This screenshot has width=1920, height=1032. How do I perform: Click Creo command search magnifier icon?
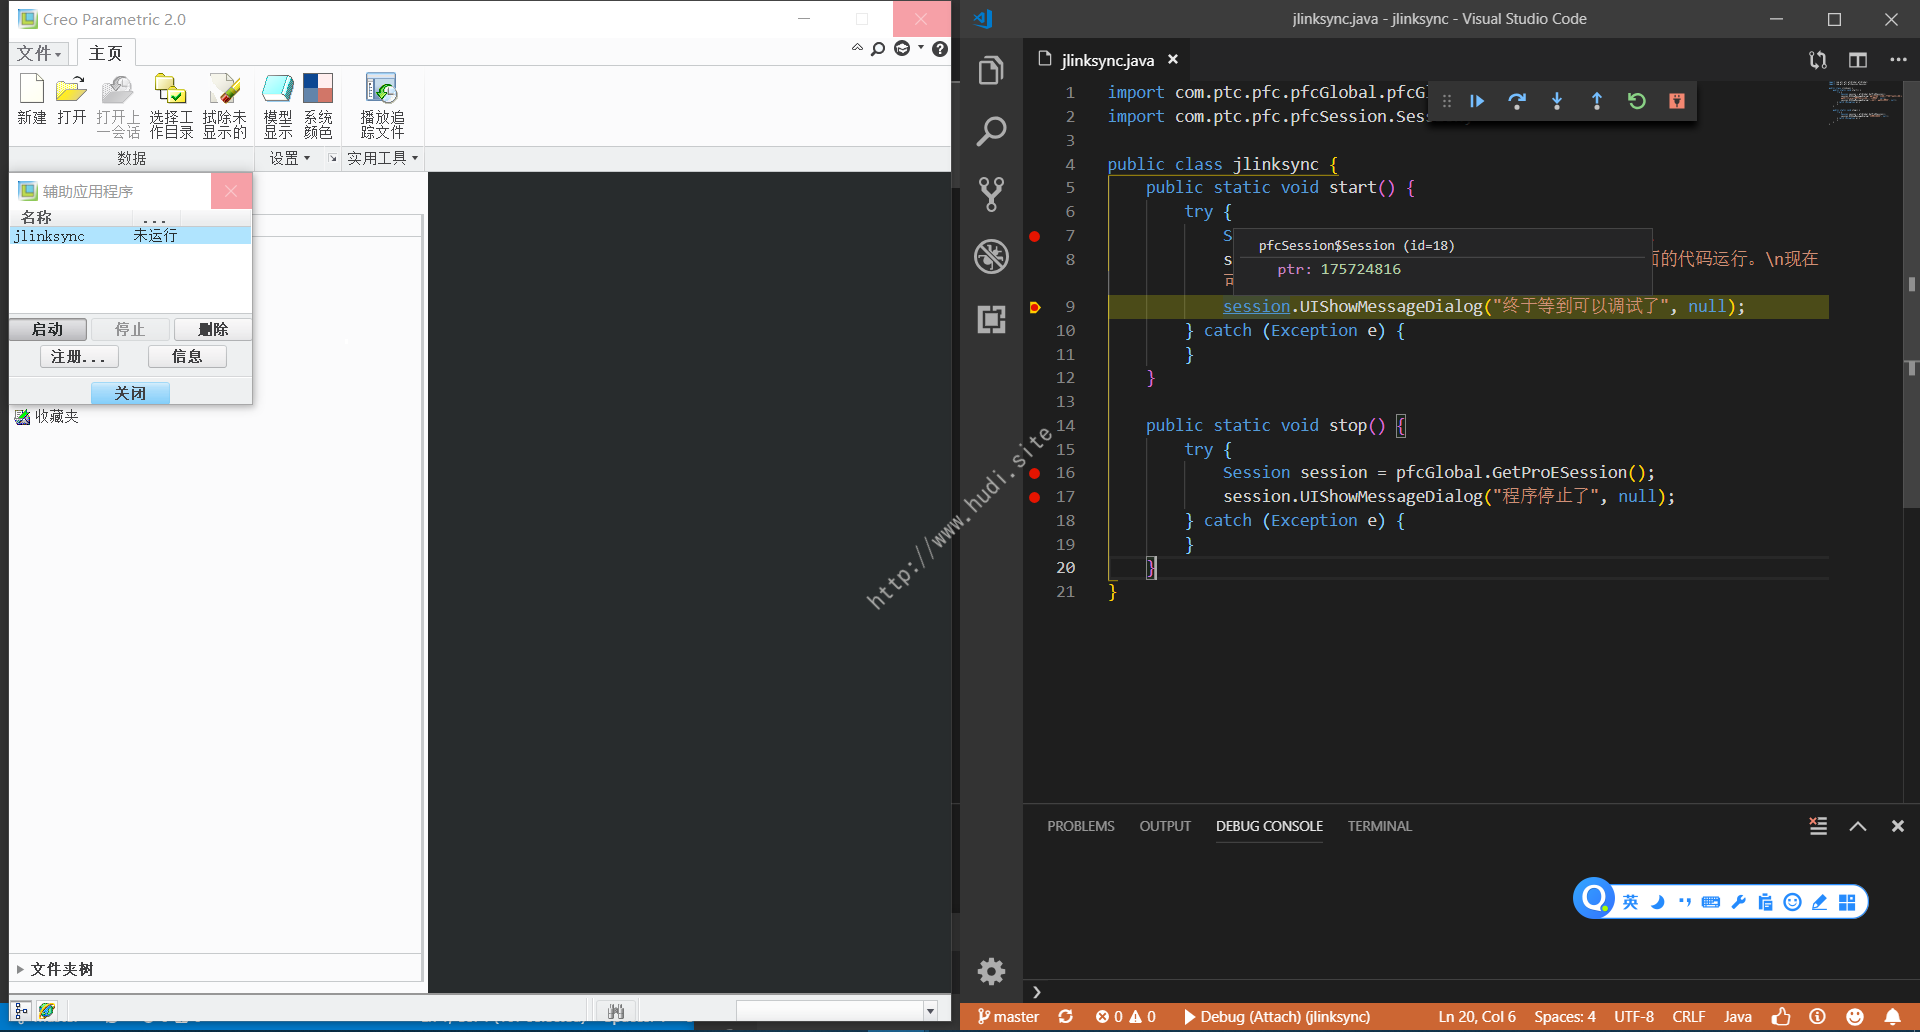point(878,49)
